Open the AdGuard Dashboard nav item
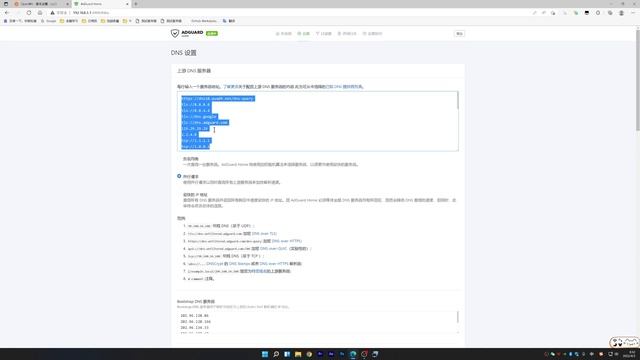Viewport: 640px width, 360px height. tap(284, 33)
